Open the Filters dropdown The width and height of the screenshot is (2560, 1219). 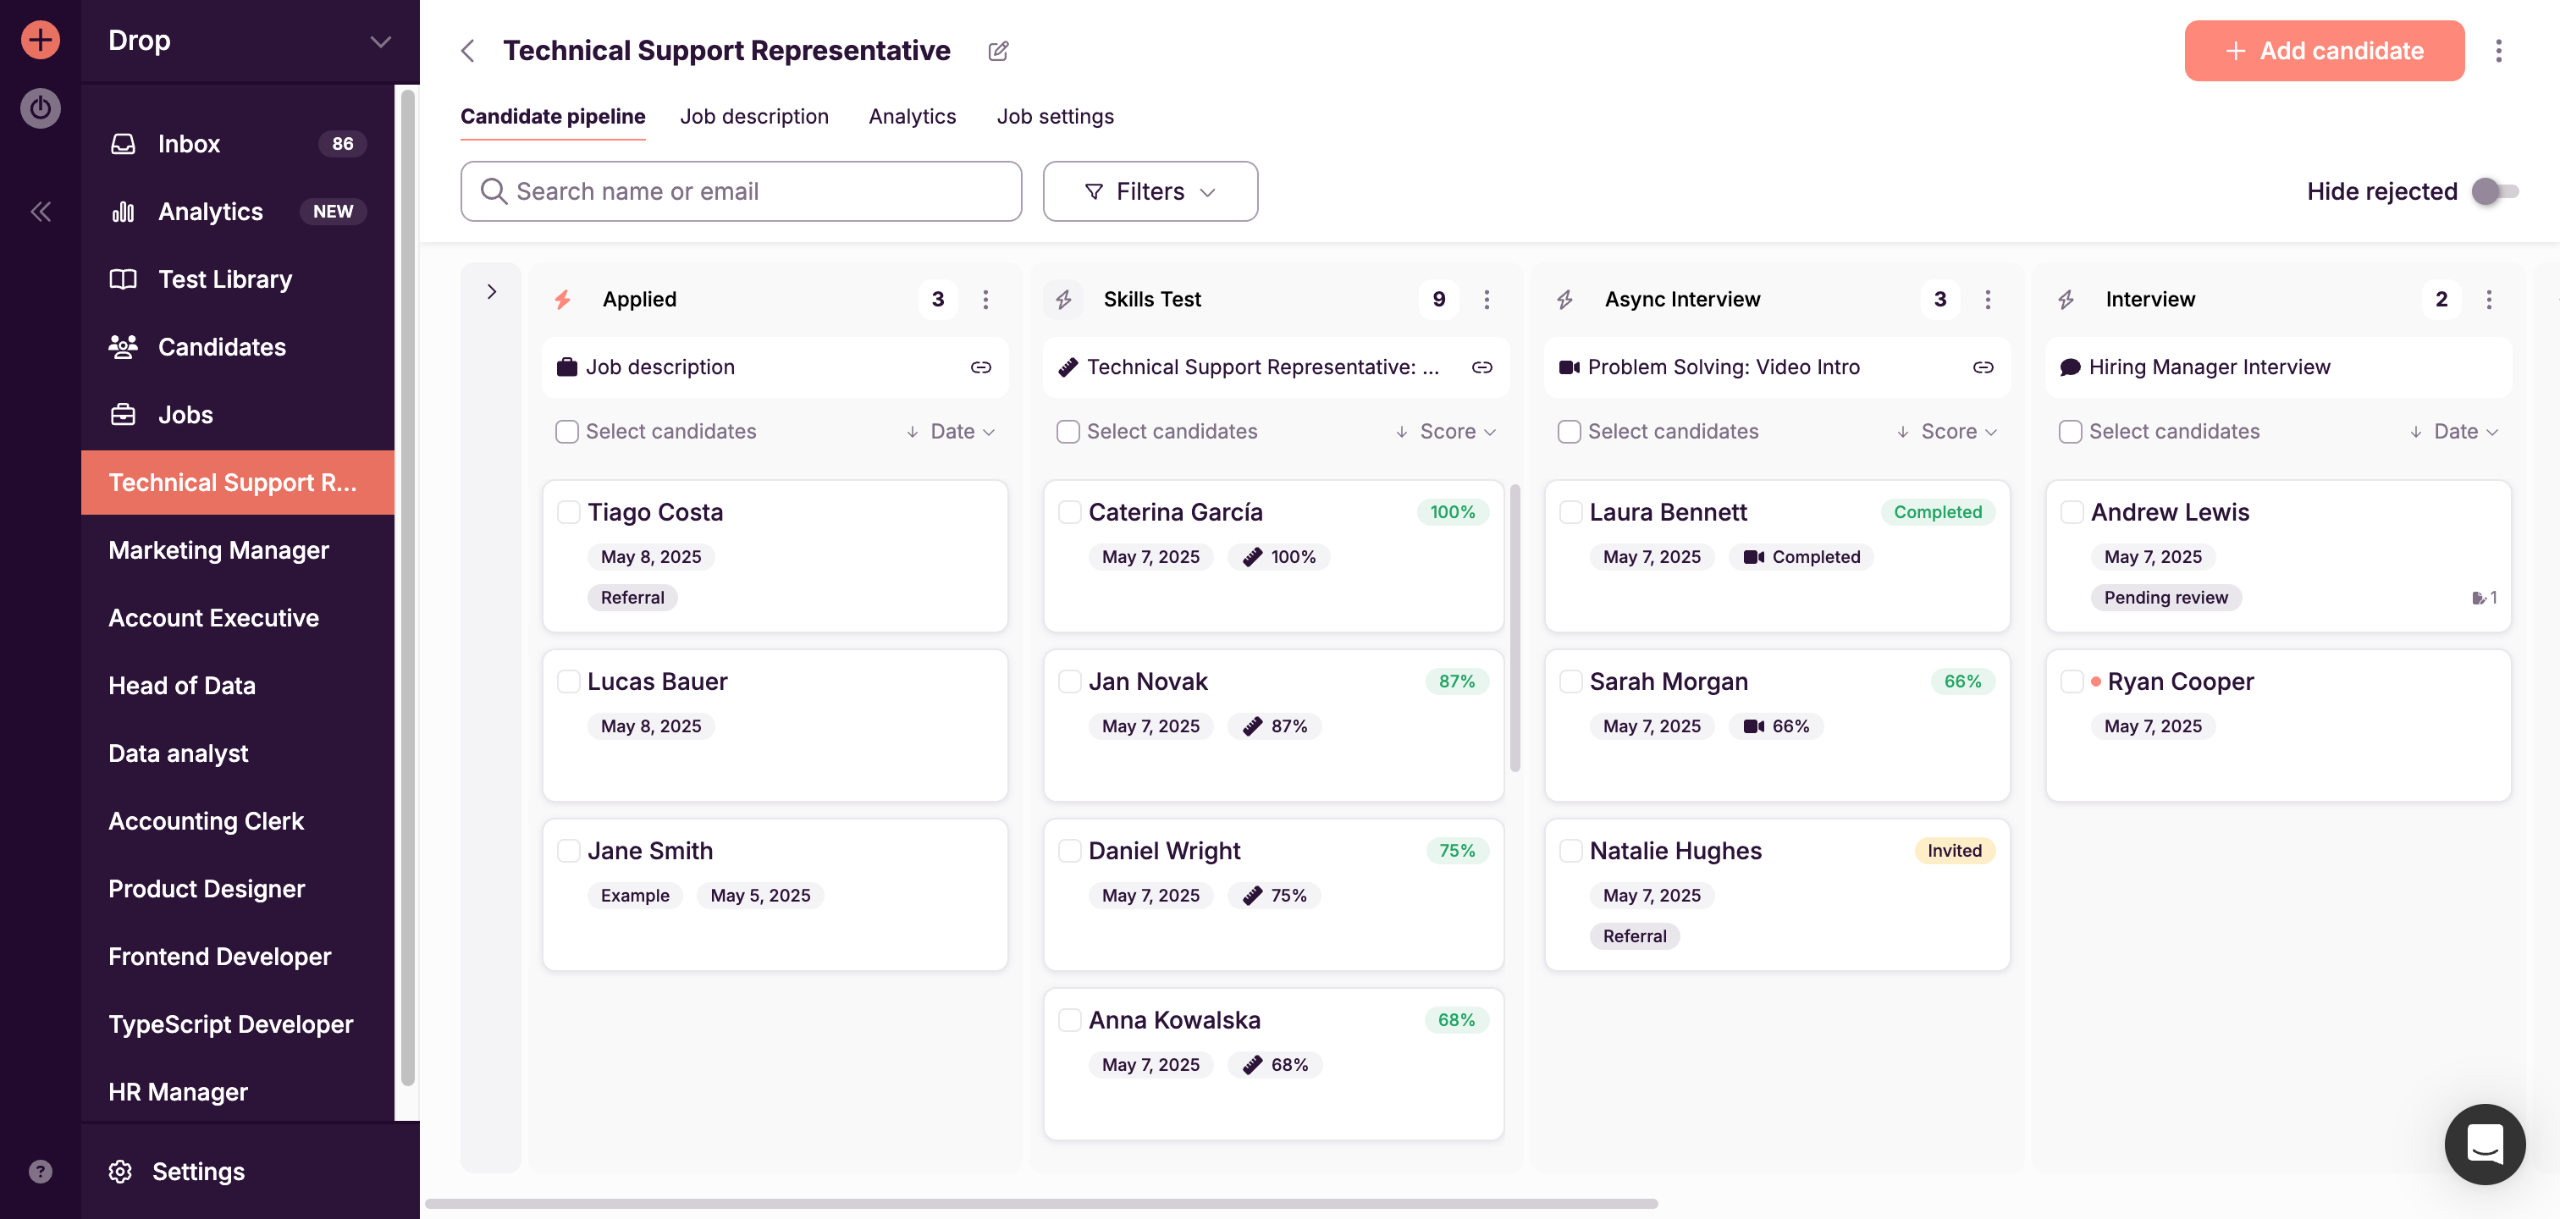tap(1150, 191)
